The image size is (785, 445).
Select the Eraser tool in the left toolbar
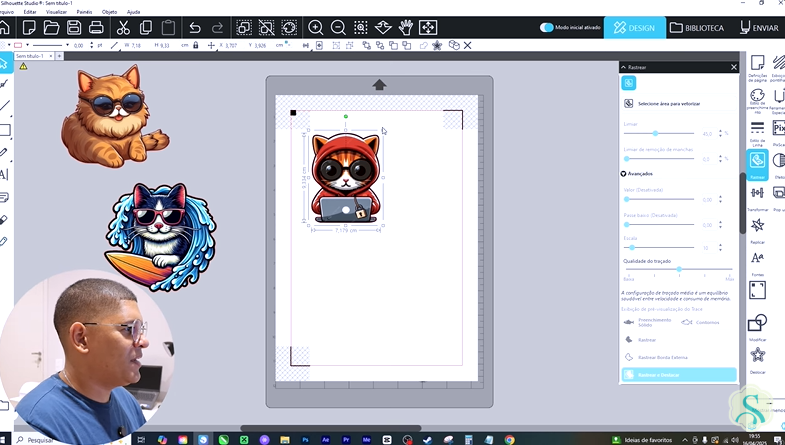click(4, 219)
